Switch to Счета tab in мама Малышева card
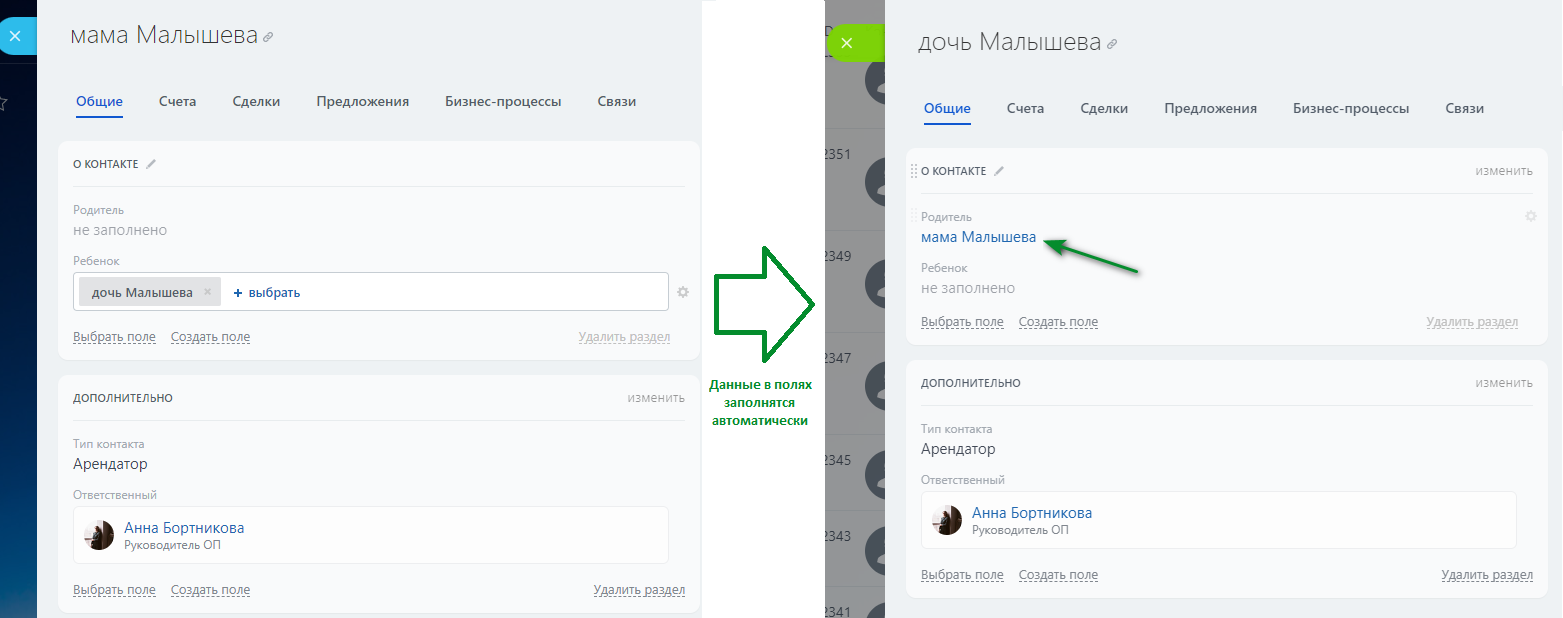The width and height of the screenshot is (1563, 618). 177,101
